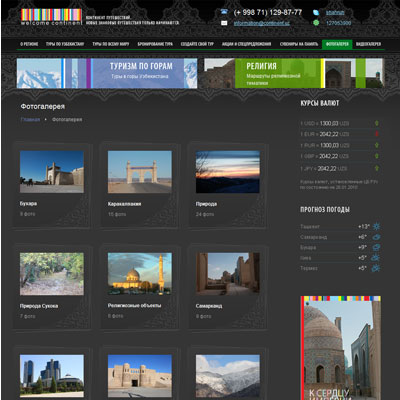Click the Религиозные объекты album title
The height and width of the screenshot is (400, 400).
tap(134, 305)
